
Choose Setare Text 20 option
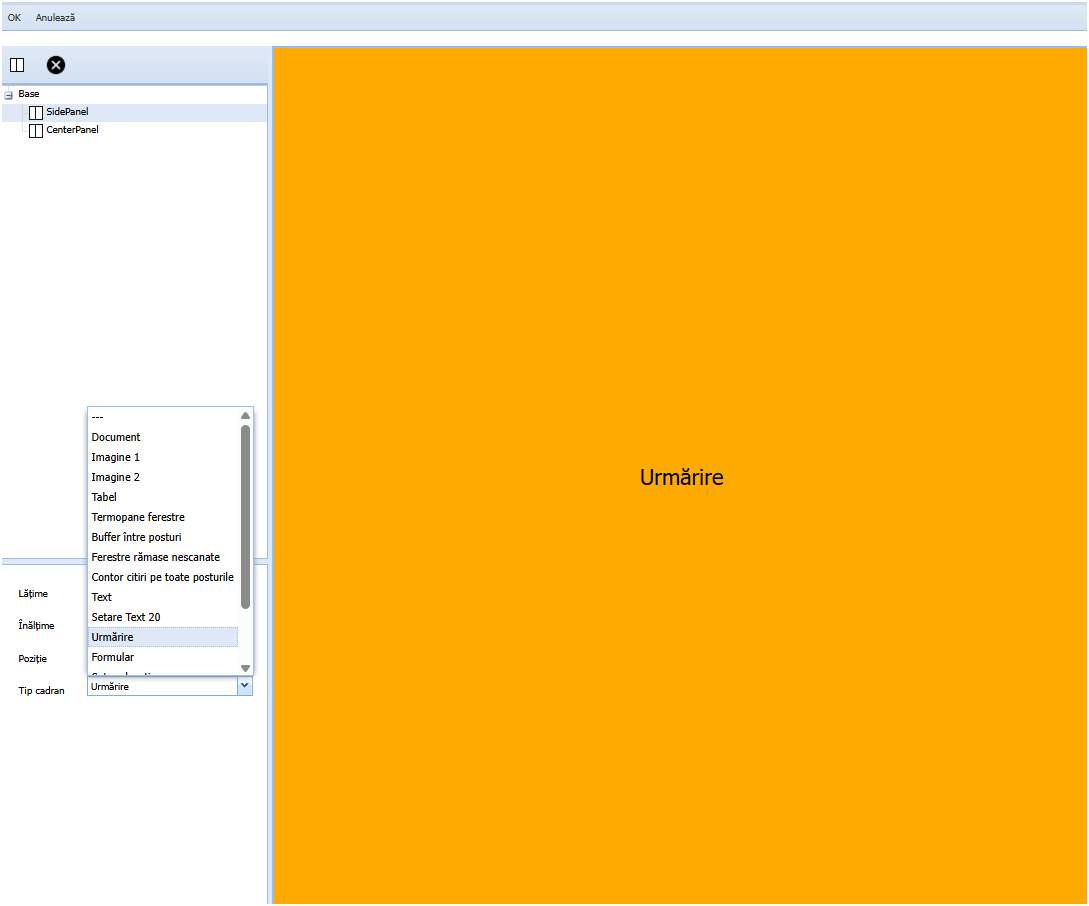point(163,617)
